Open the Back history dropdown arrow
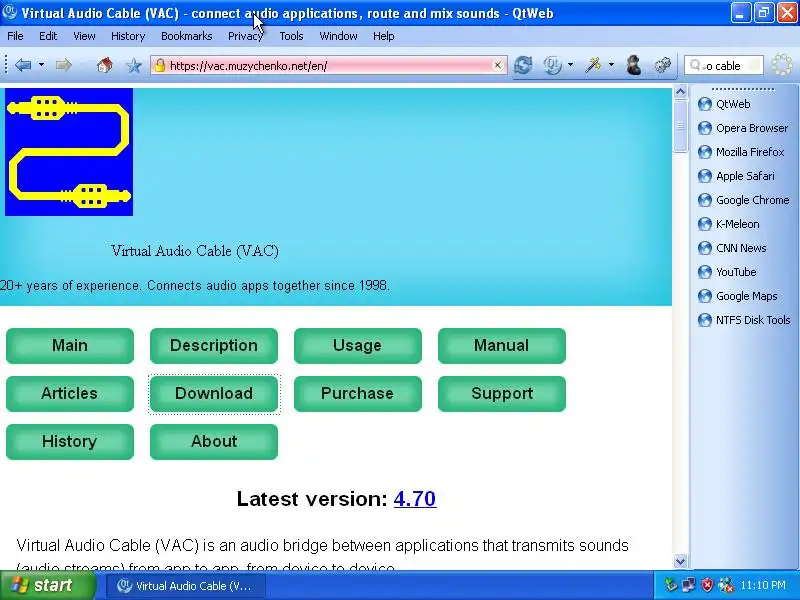The width and height of the screenshot is (800, 600). click(x=41, y=65)
